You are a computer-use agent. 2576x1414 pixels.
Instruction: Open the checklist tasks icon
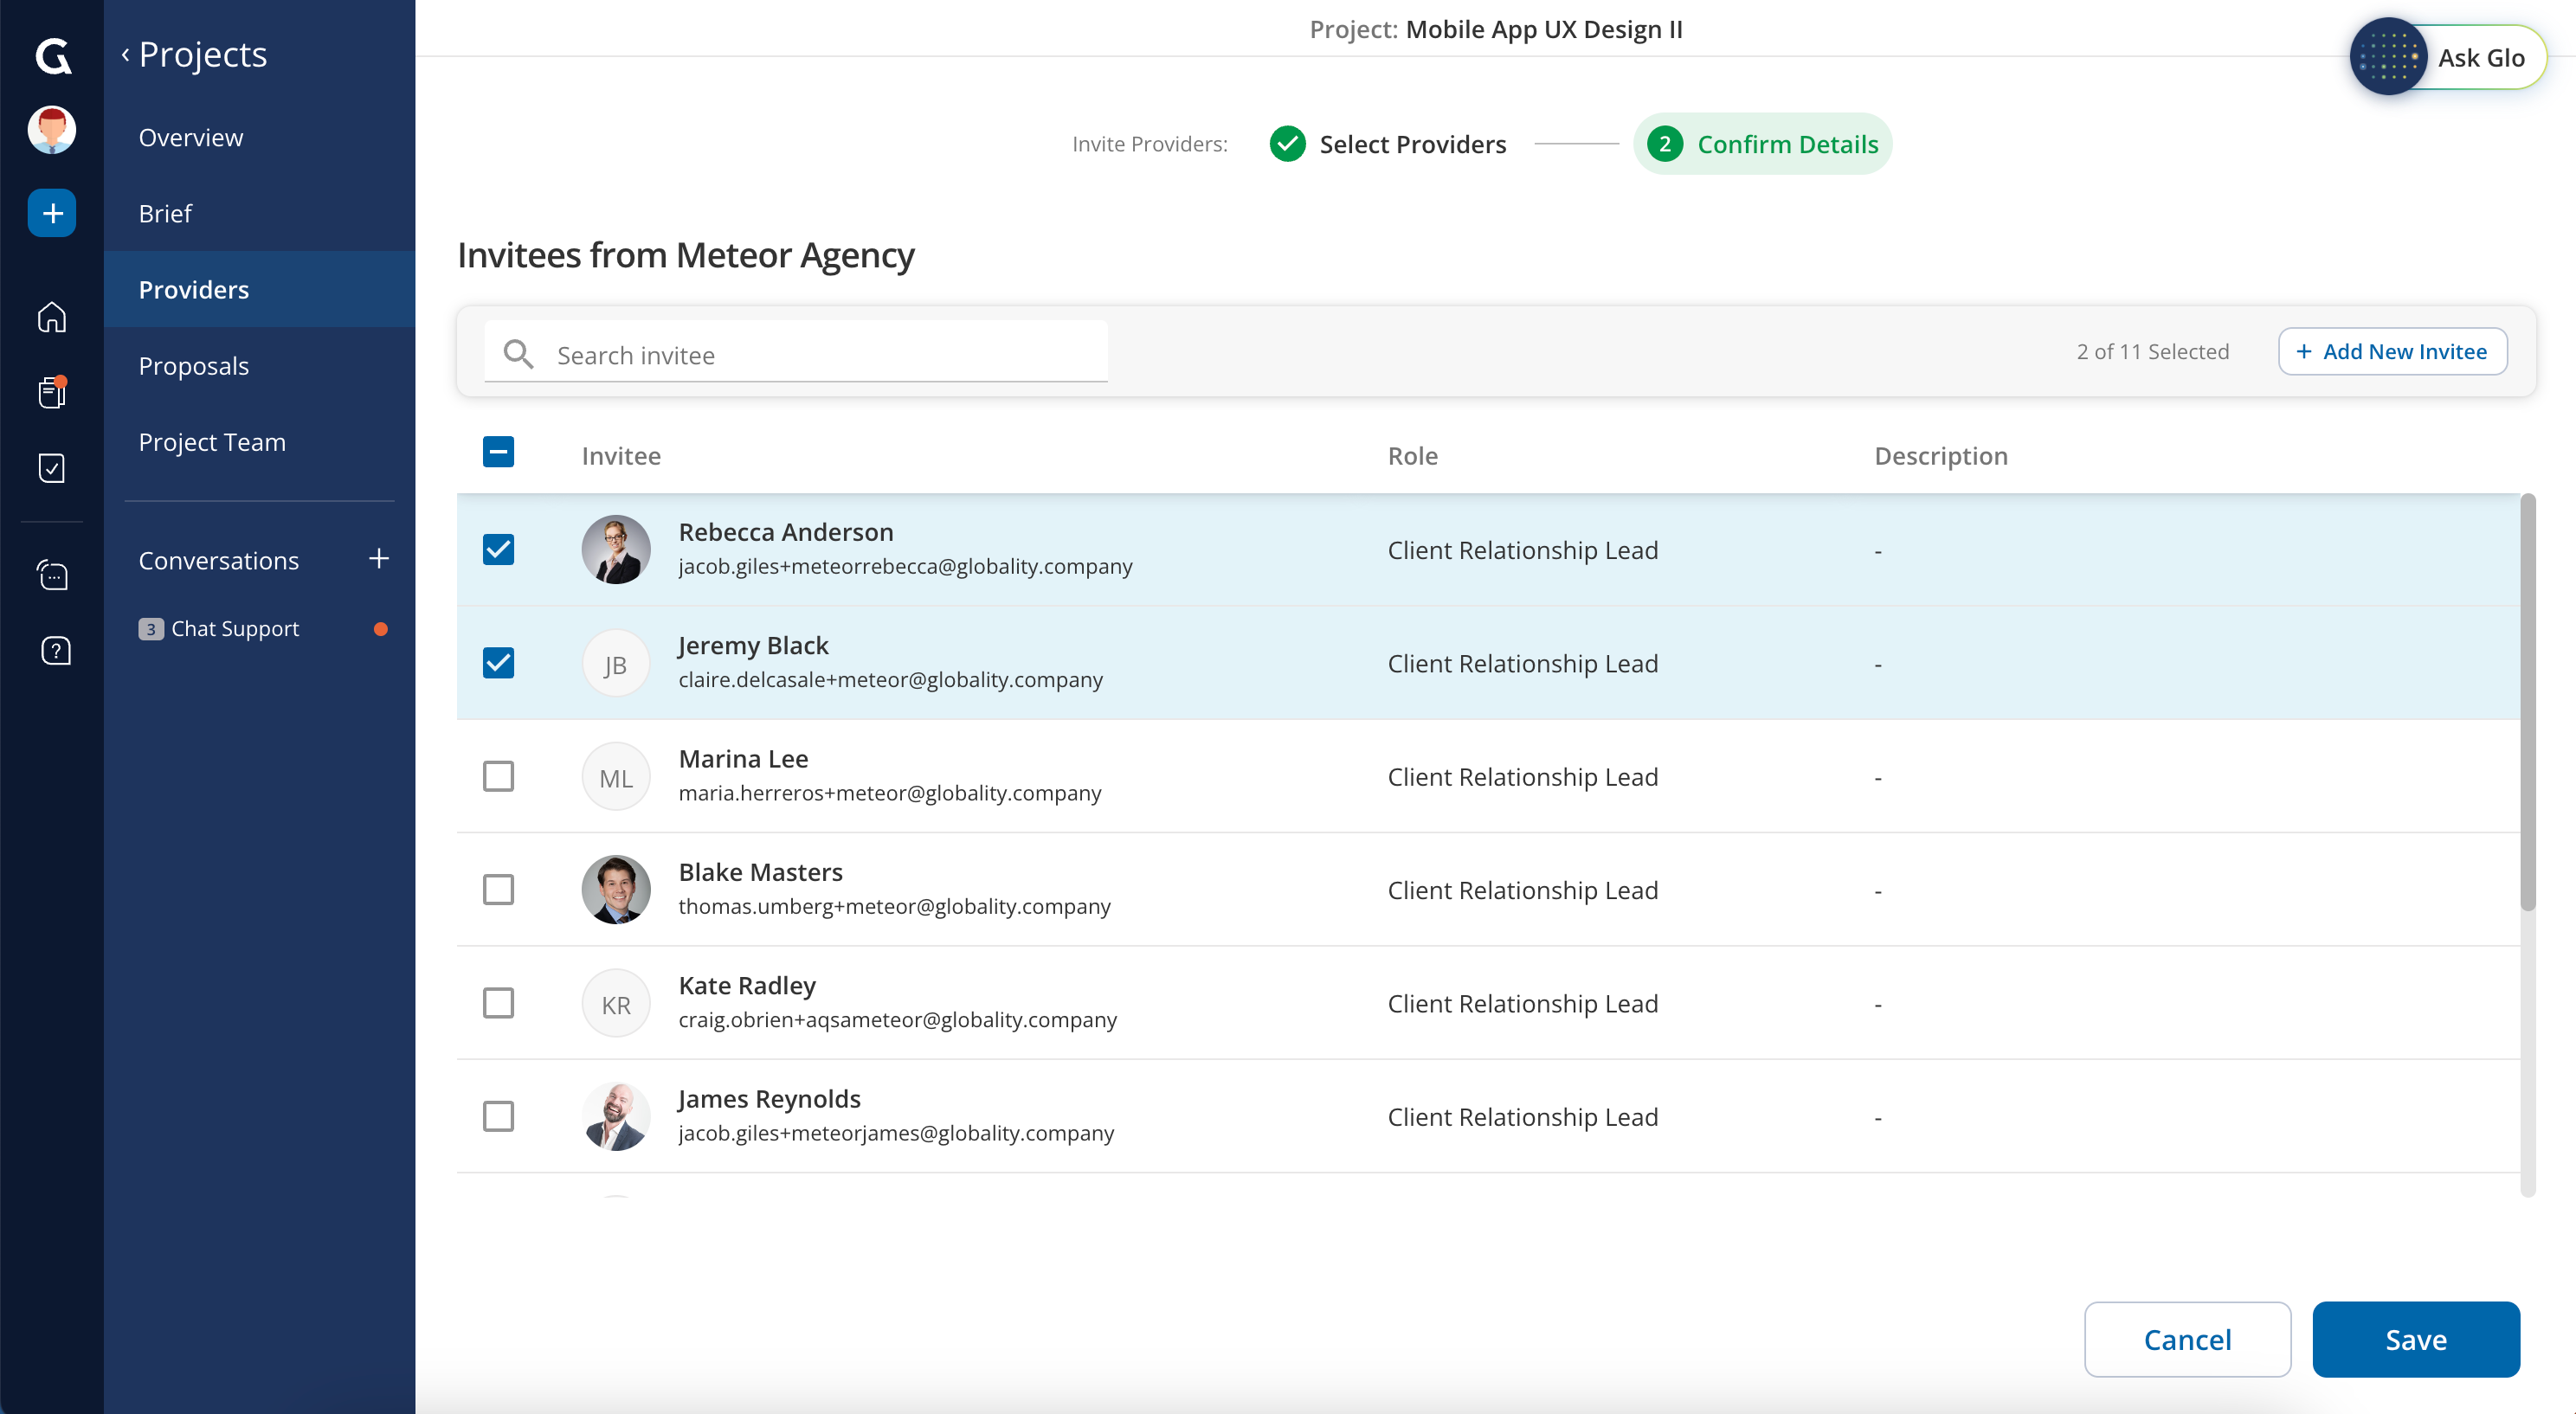click(52, 468)
